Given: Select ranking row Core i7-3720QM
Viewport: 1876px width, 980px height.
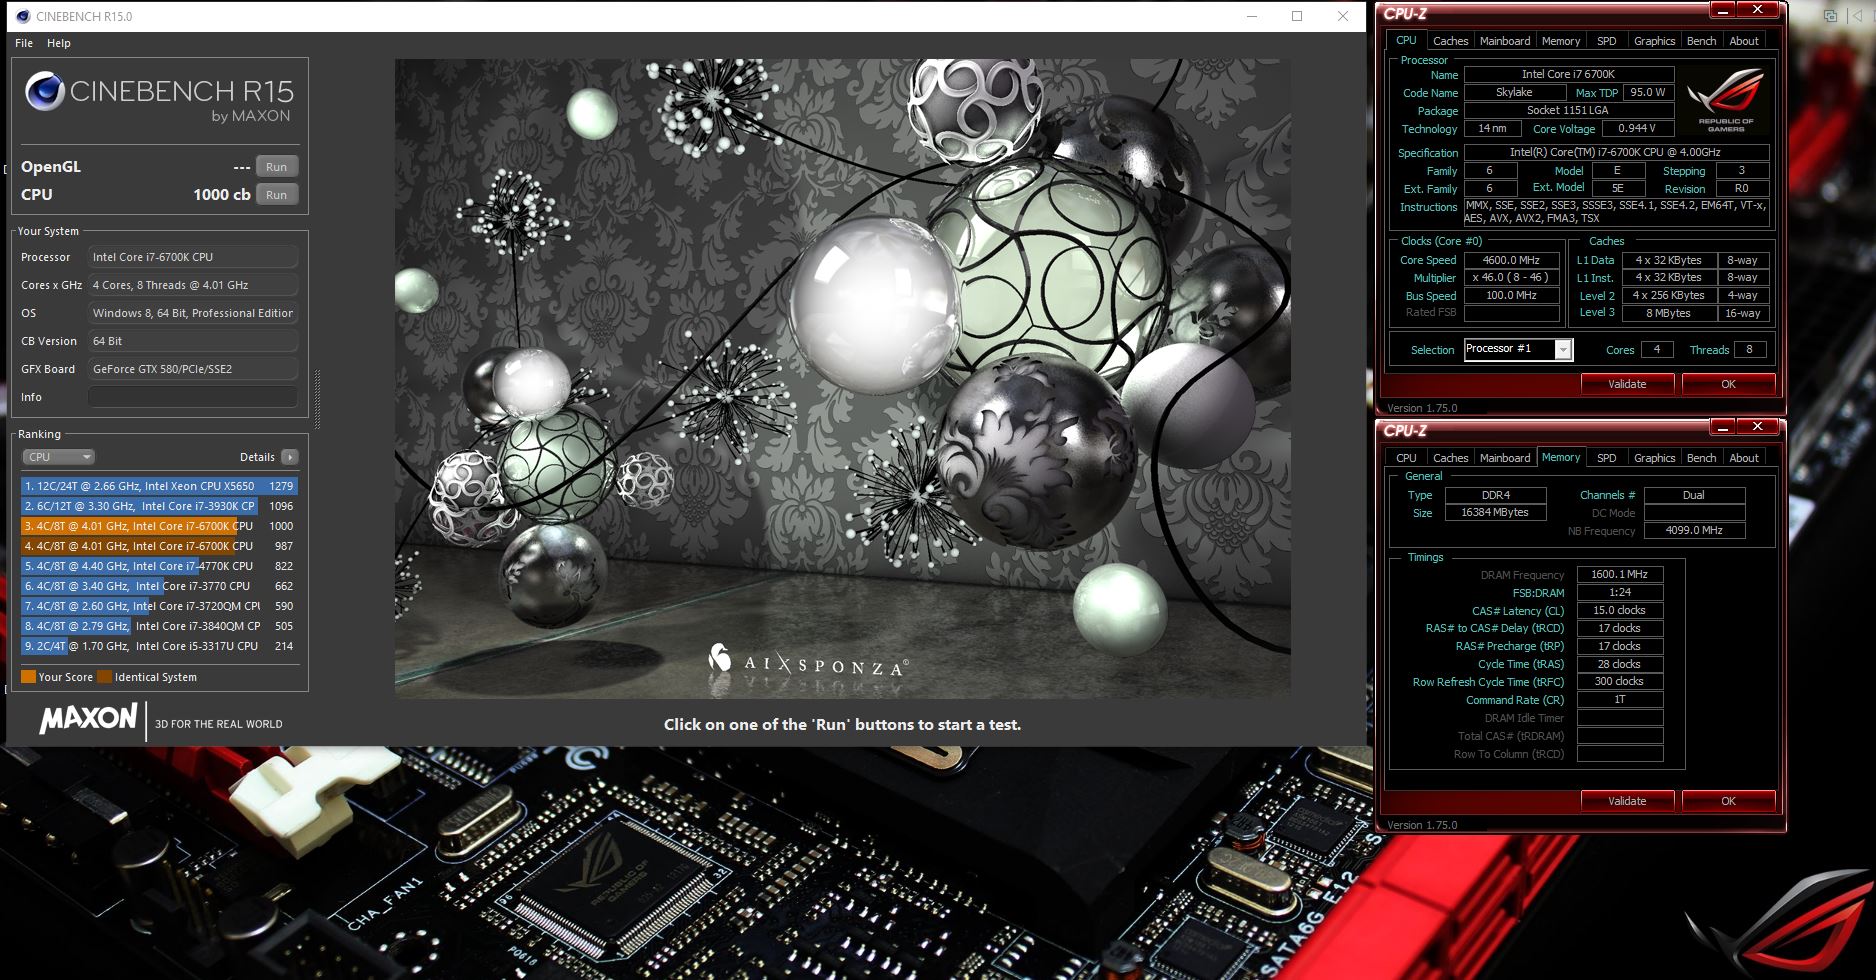Looking at the screenshot, I should point(159,606).
